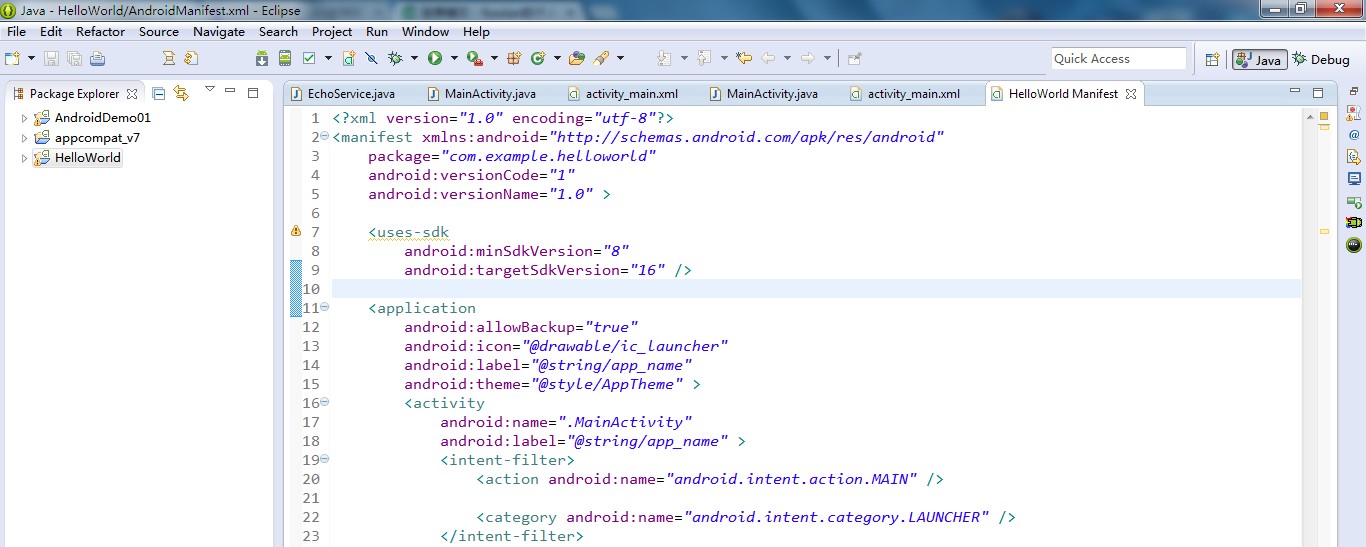Screen dimensions: 1366x547
Task: Open the New wizard dropdown arrow
Action: point(30,59)
